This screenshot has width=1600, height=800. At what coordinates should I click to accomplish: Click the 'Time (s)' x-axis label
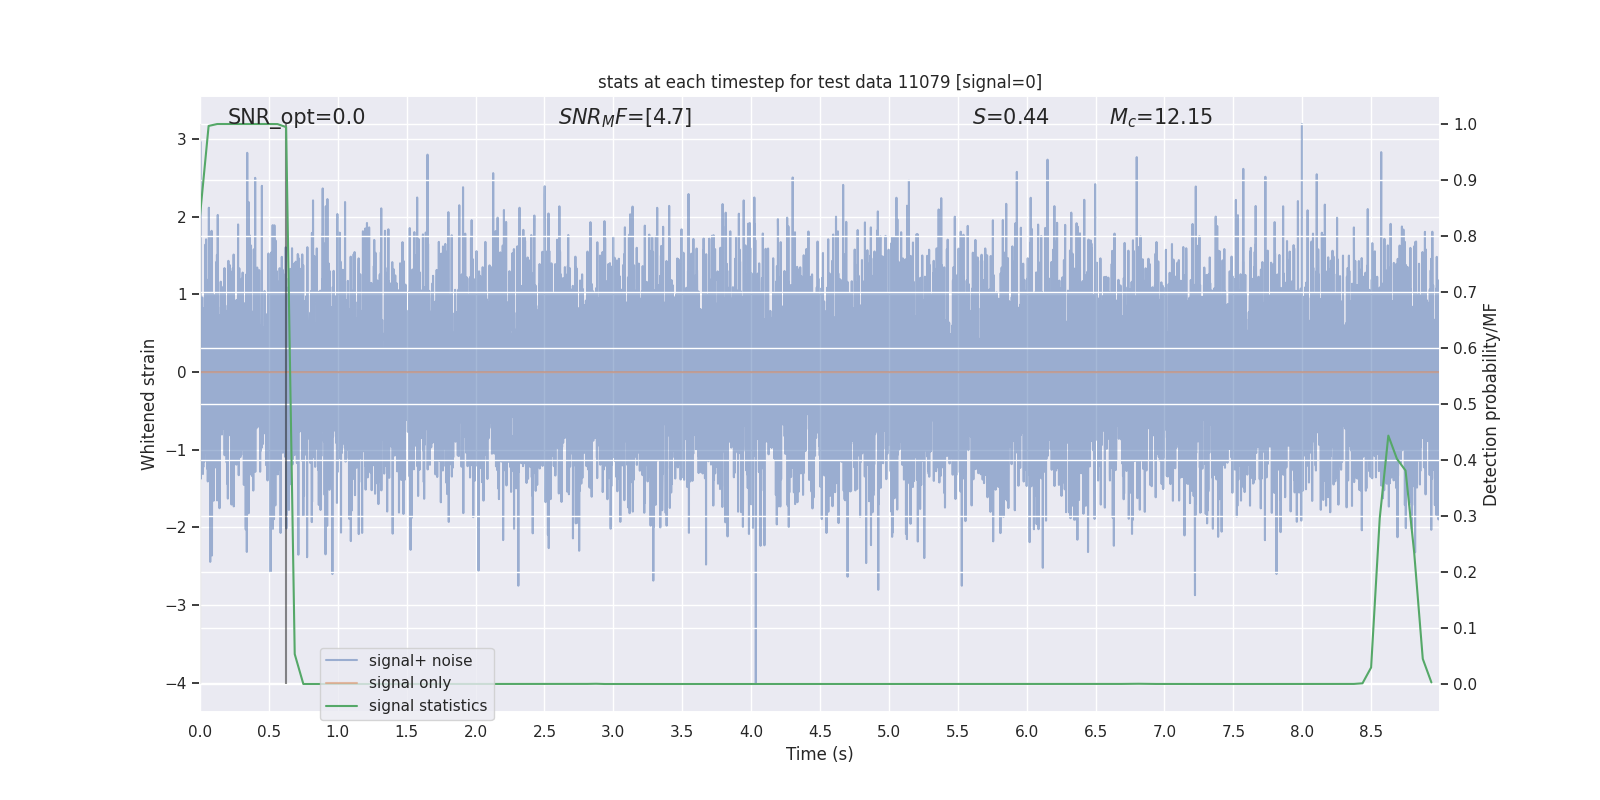[819, 754]
